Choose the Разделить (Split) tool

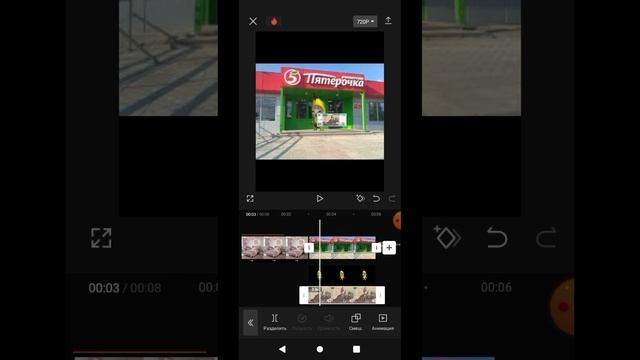tap(275, 322)
